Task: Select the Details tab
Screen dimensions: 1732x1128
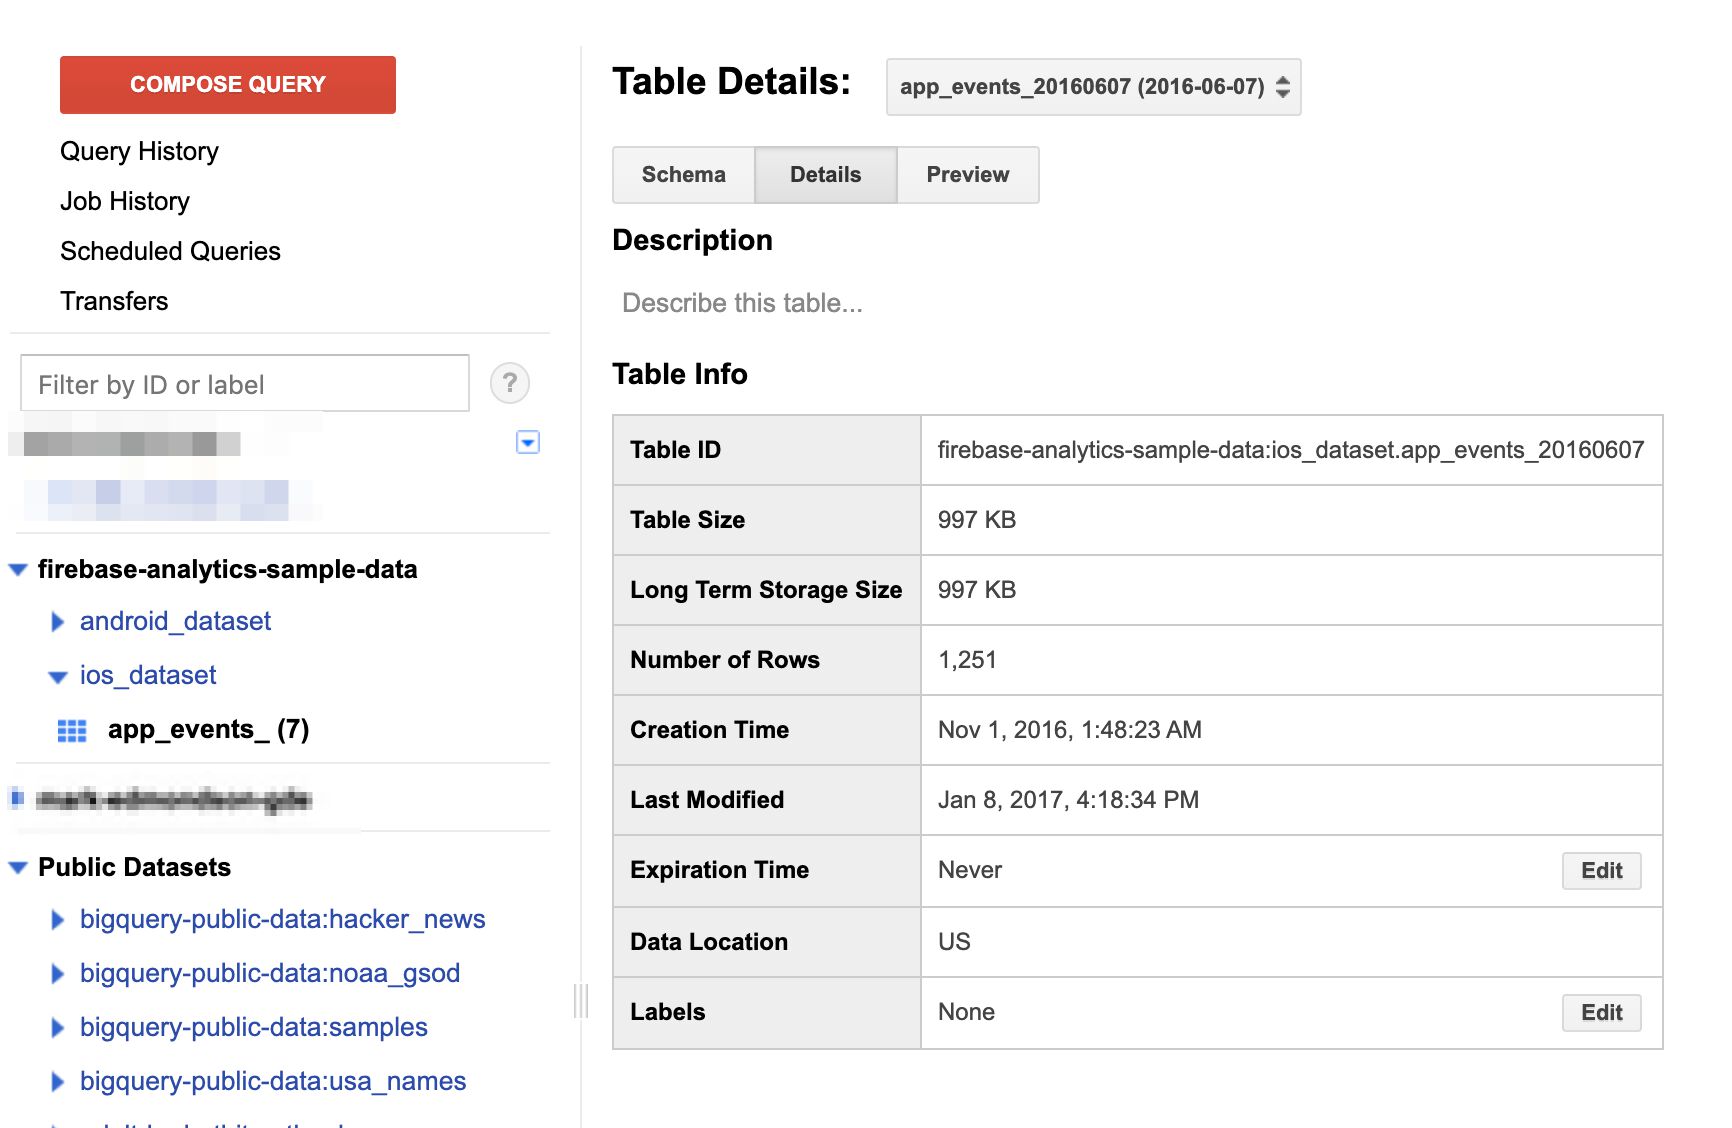Action: point(826,175)
